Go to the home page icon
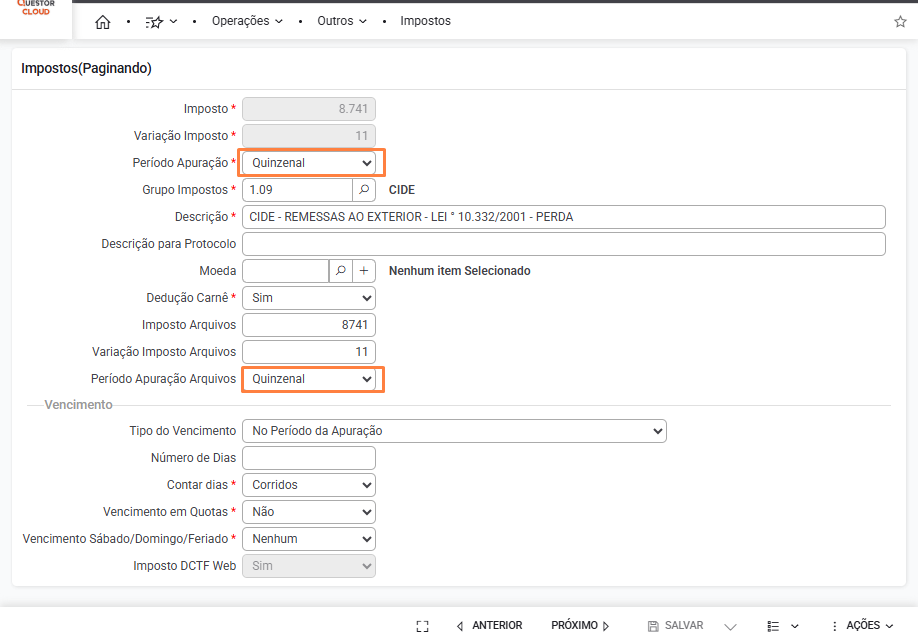 click(x=102, y=21)
